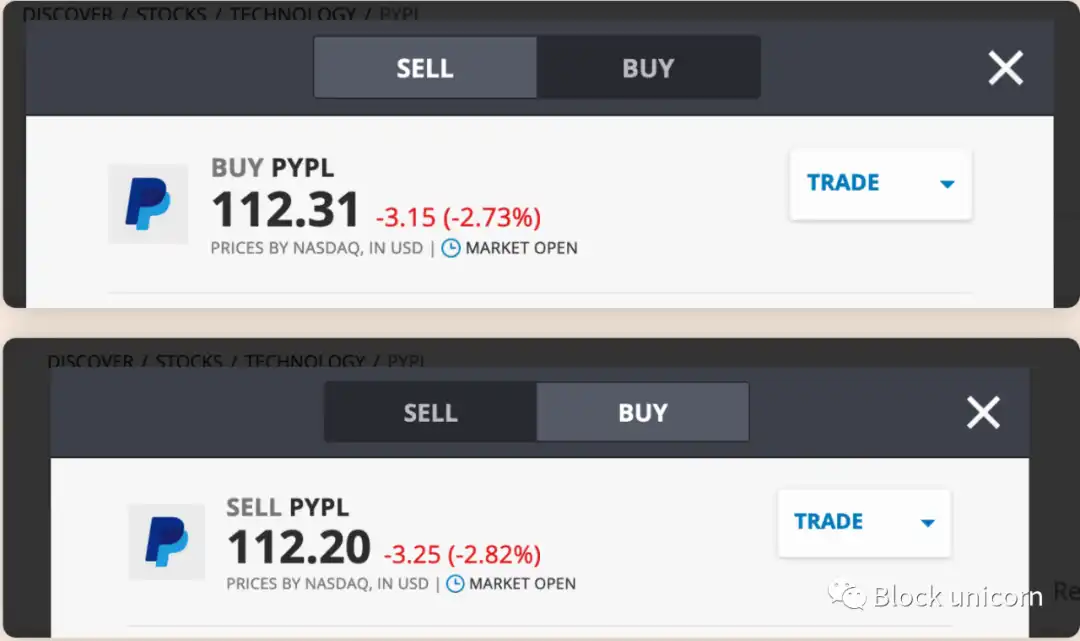Open TECHNOLOGY breadcrumb in upper panel
Screen dimensions: 1080x641
[x=293, y=14]
